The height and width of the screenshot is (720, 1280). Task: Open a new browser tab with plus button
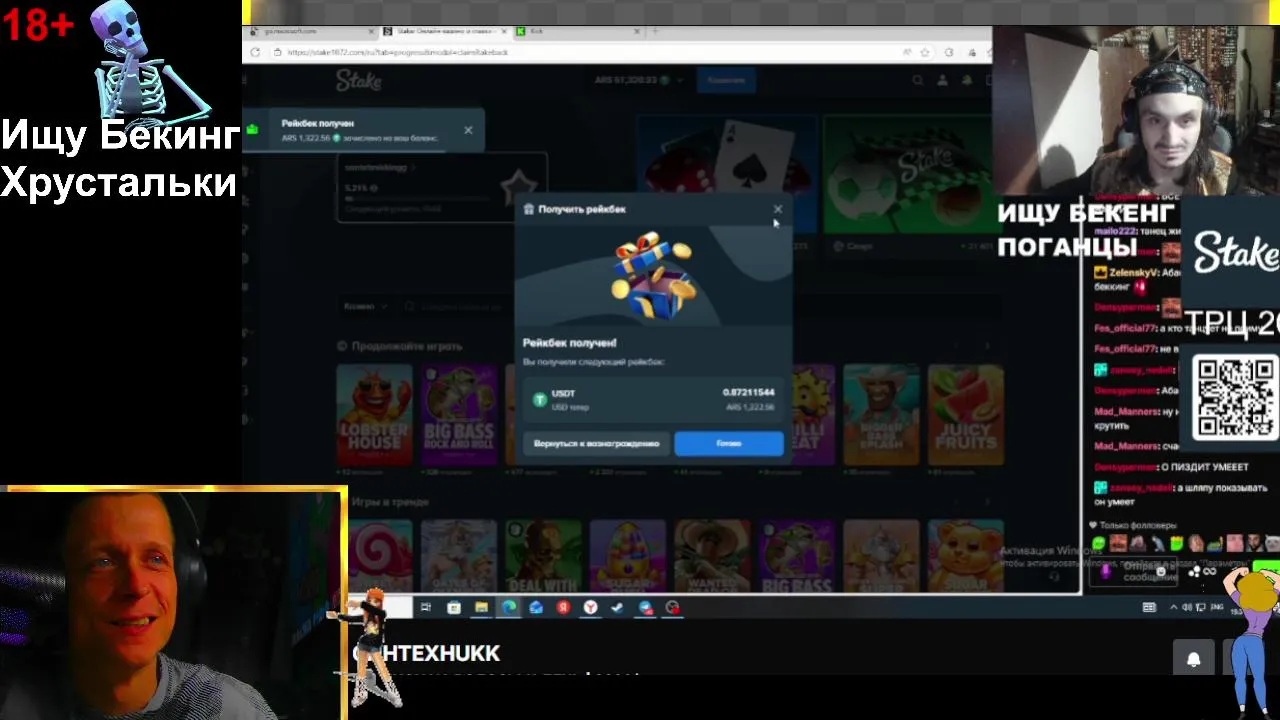[655, 32]
